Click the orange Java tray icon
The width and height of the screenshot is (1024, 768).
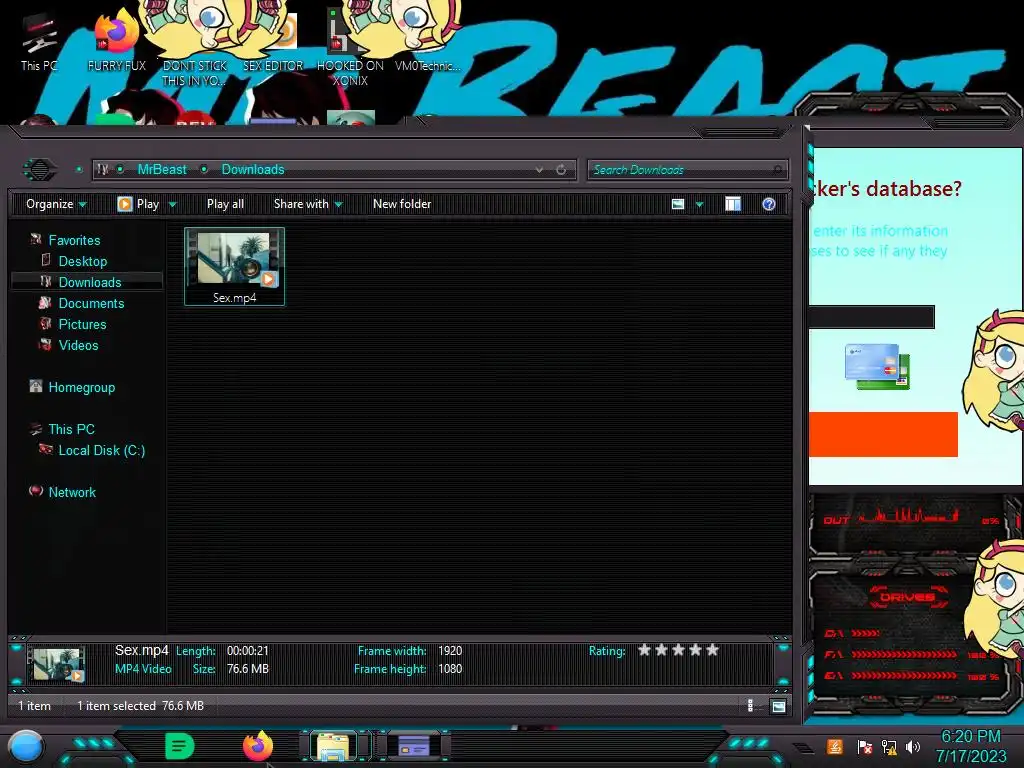[835, 746]
